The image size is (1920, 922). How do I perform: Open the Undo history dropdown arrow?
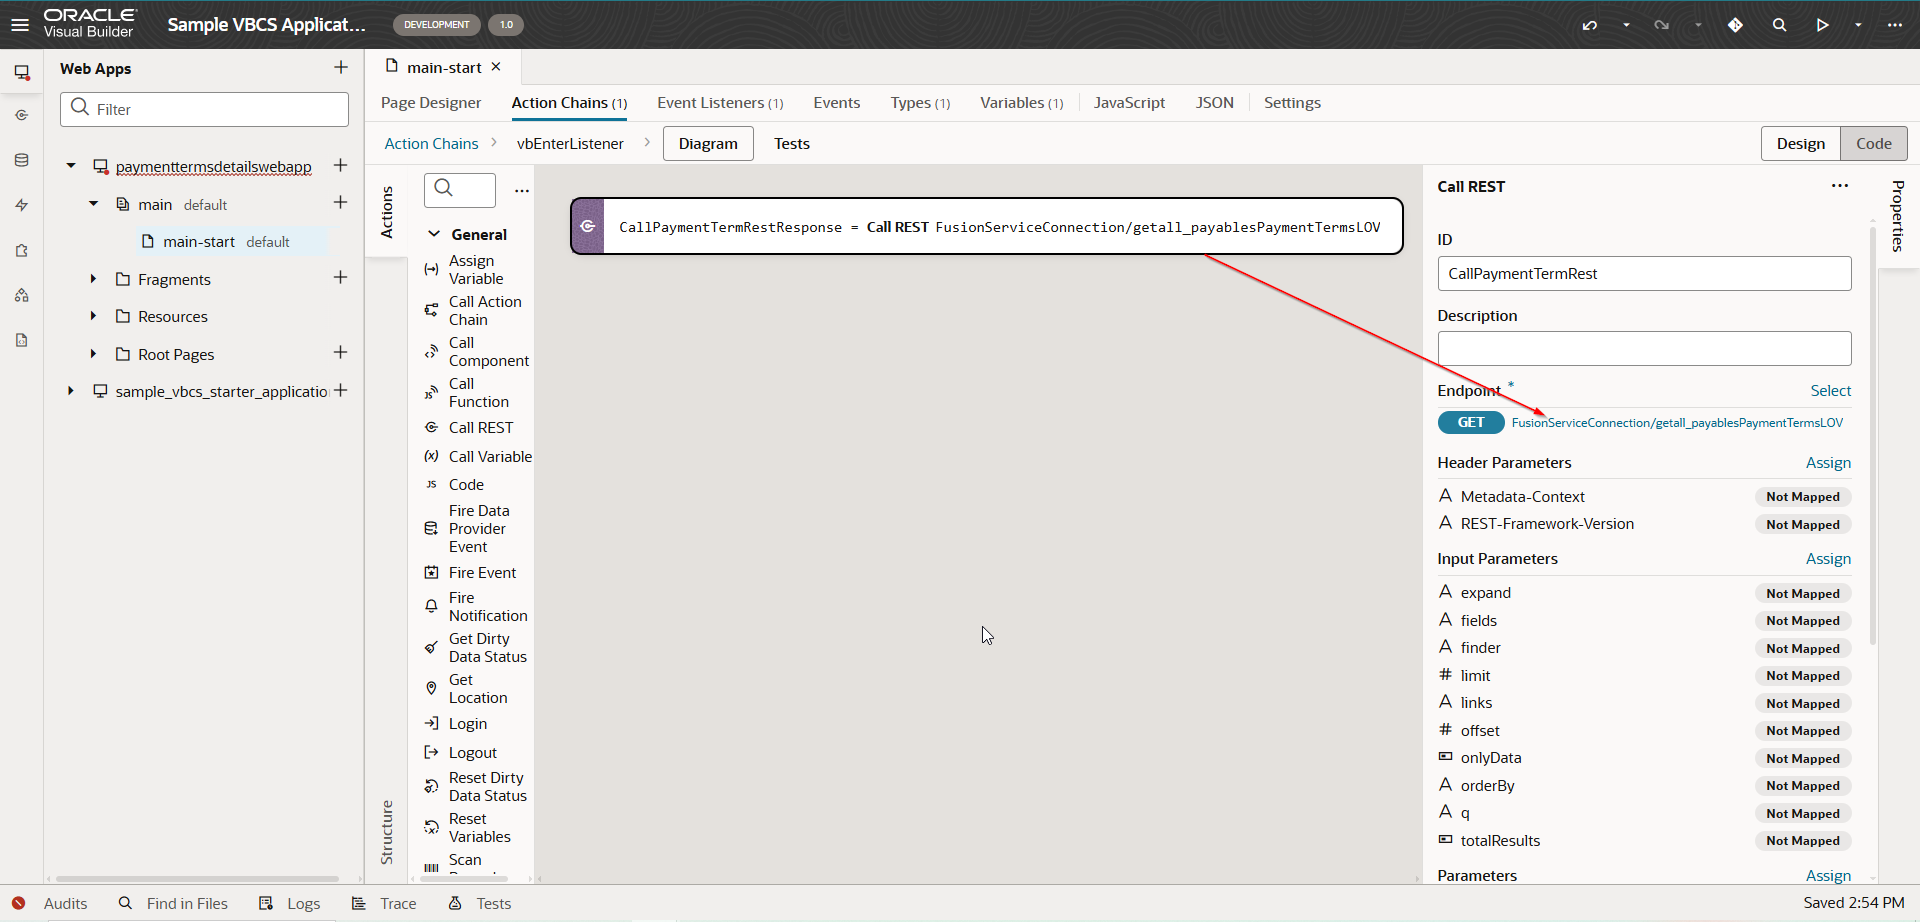tap(1626, 25)
